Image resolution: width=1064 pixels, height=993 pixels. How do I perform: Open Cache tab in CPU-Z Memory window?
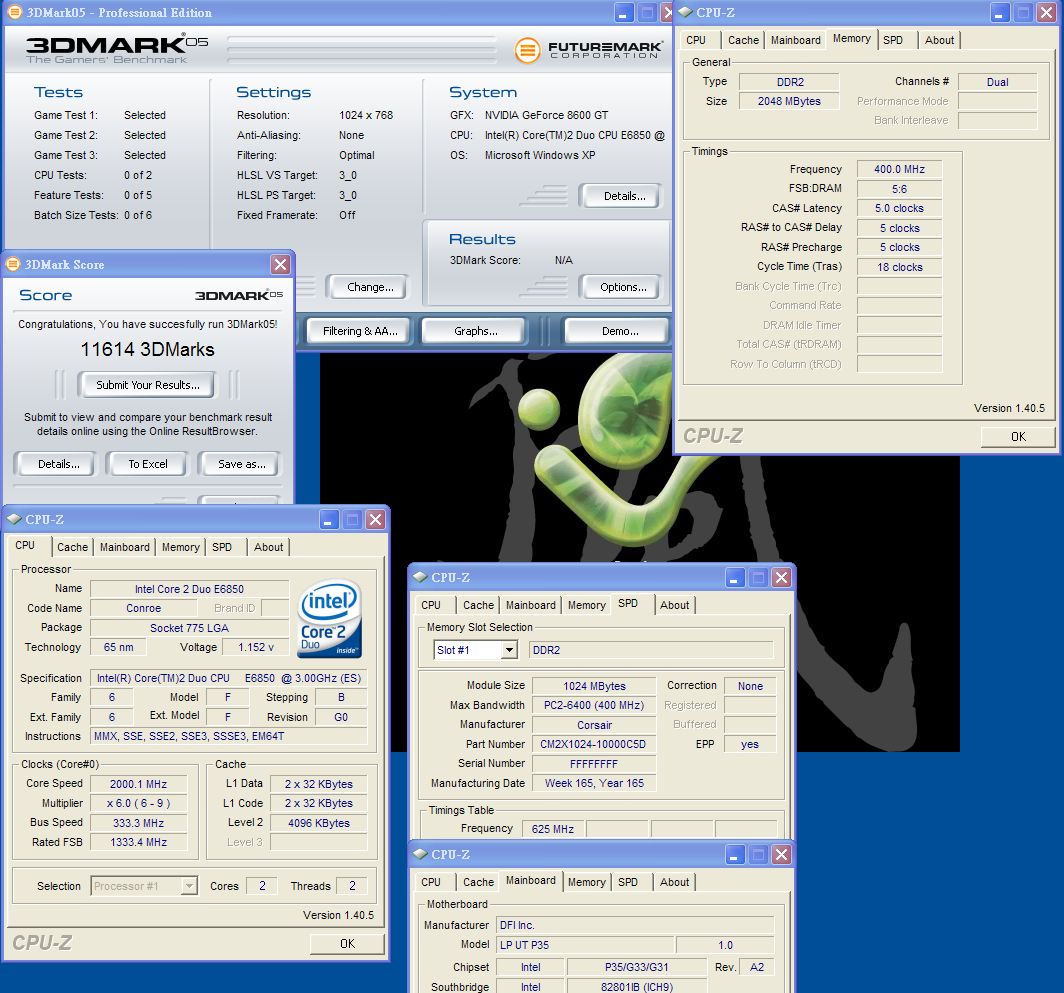pos(743,40)
